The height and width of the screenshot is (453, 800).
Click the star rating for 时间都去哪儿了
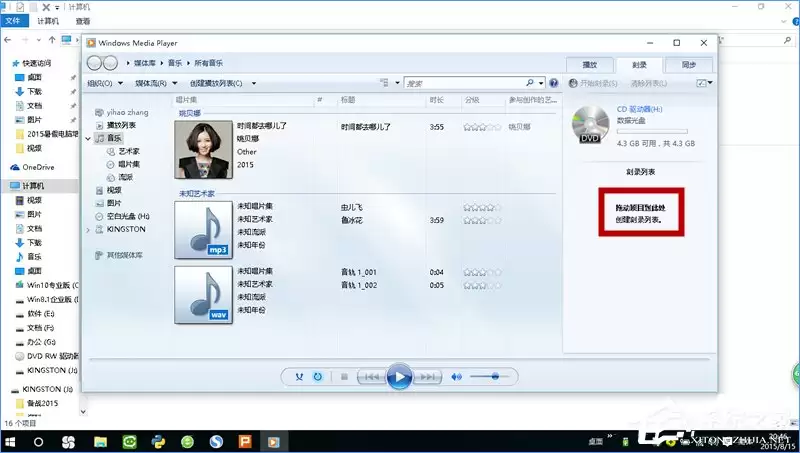point(482,127)
